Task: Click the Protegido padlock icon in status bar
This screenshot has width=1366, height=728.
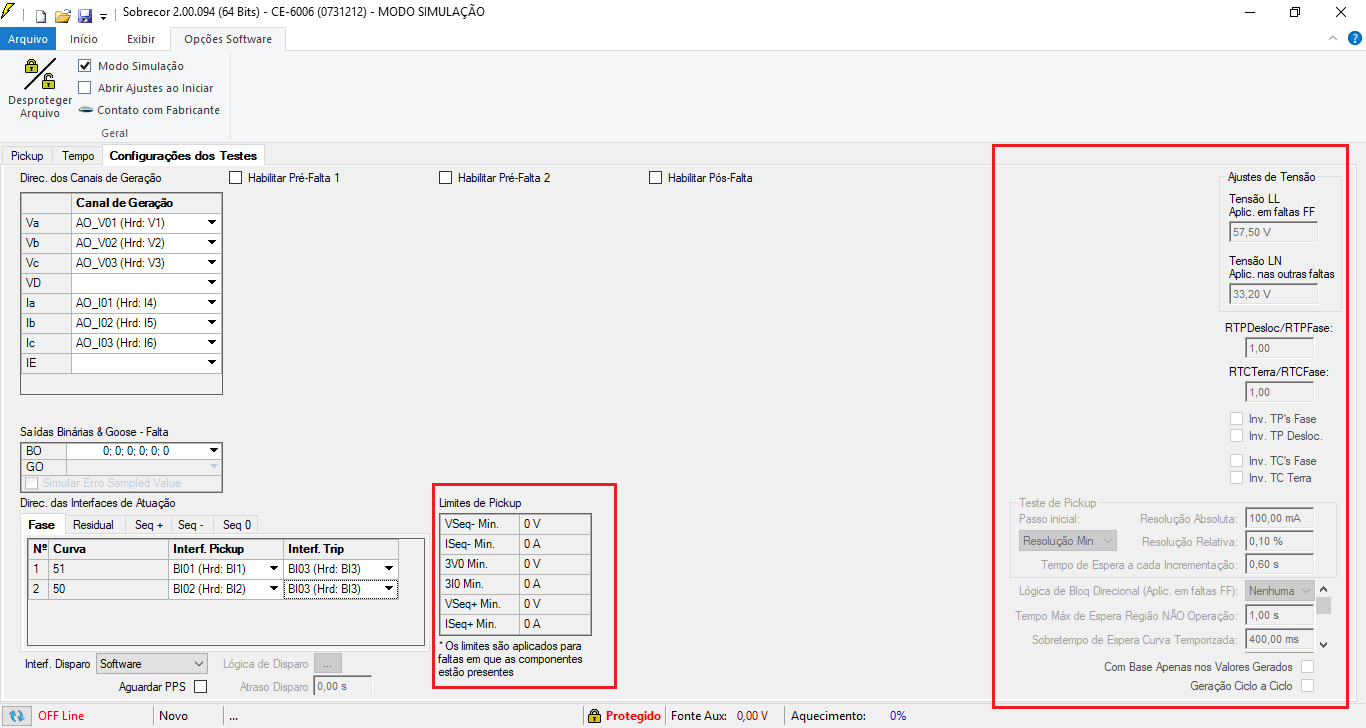Action: click(594, 716)
